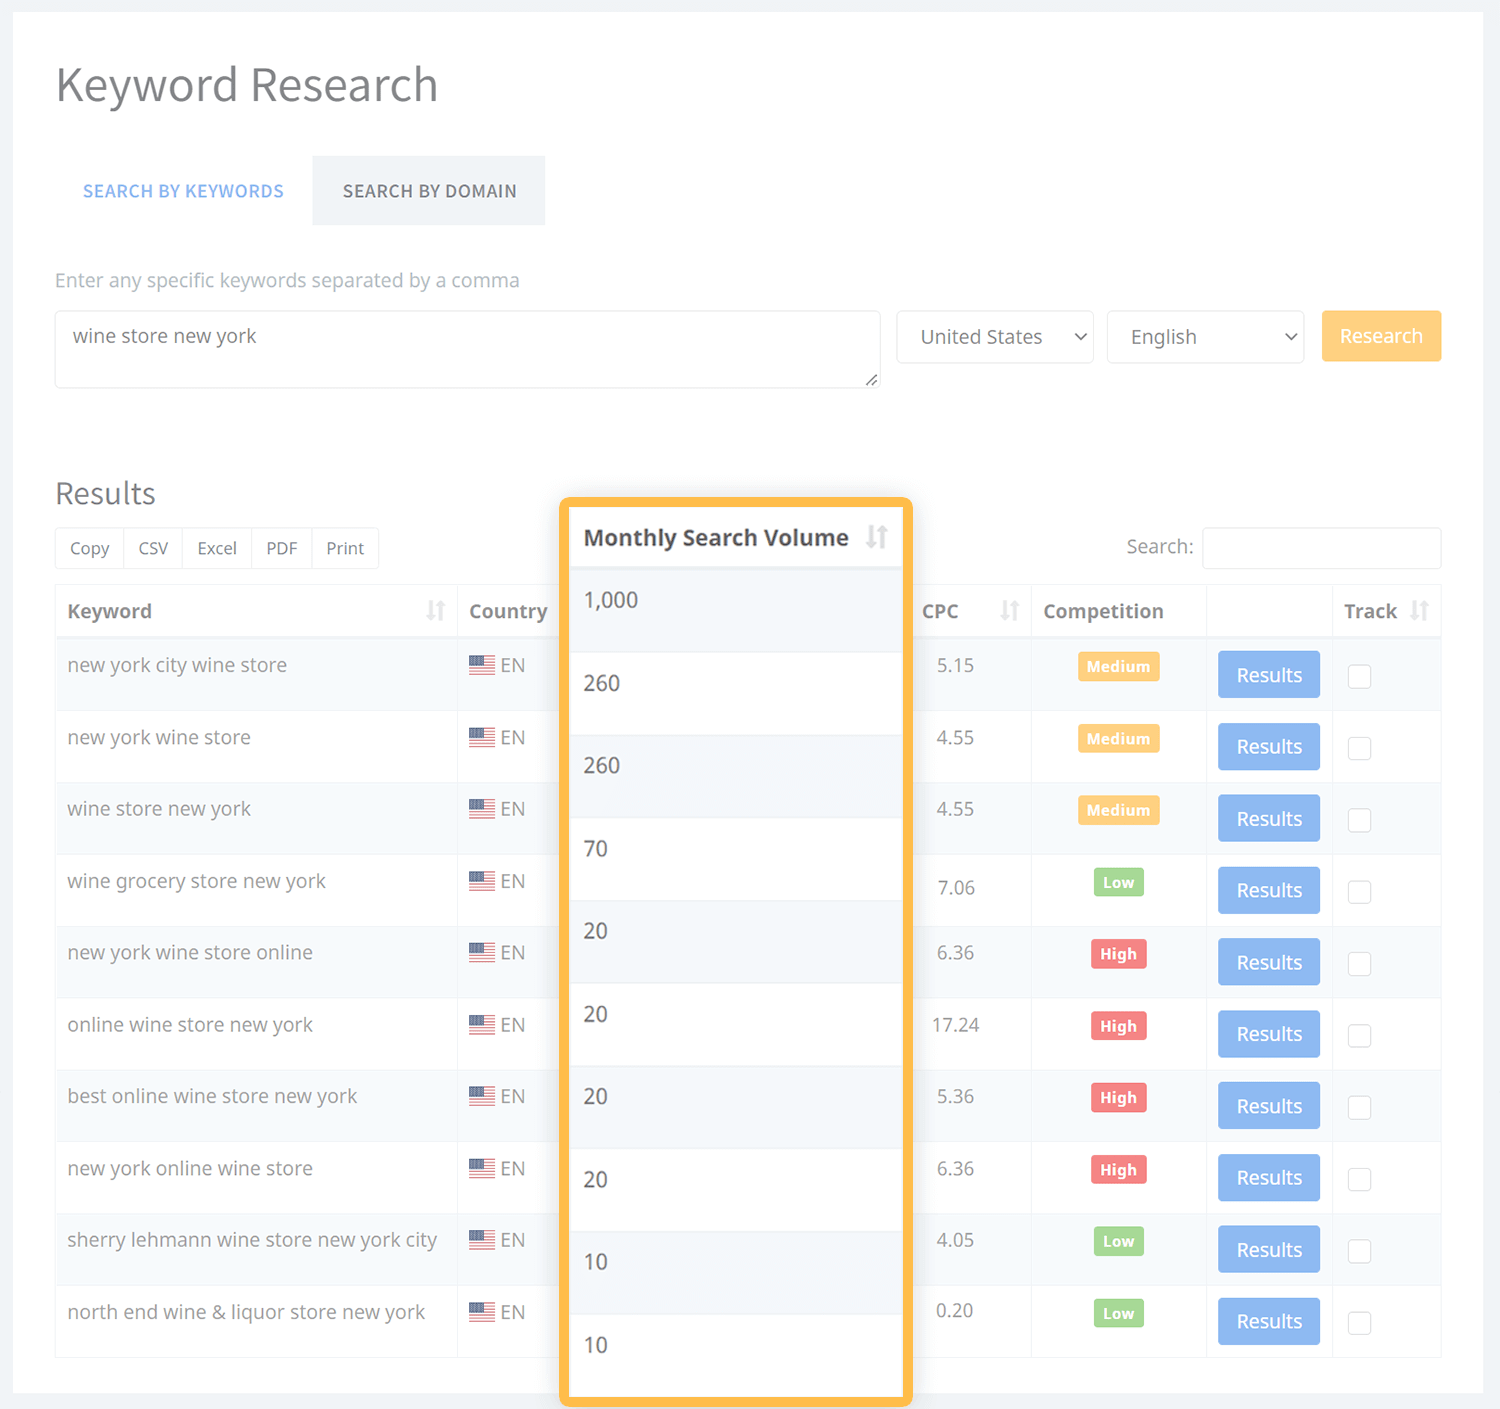Sort table by Keyword column arrows

tap(435, 611)
